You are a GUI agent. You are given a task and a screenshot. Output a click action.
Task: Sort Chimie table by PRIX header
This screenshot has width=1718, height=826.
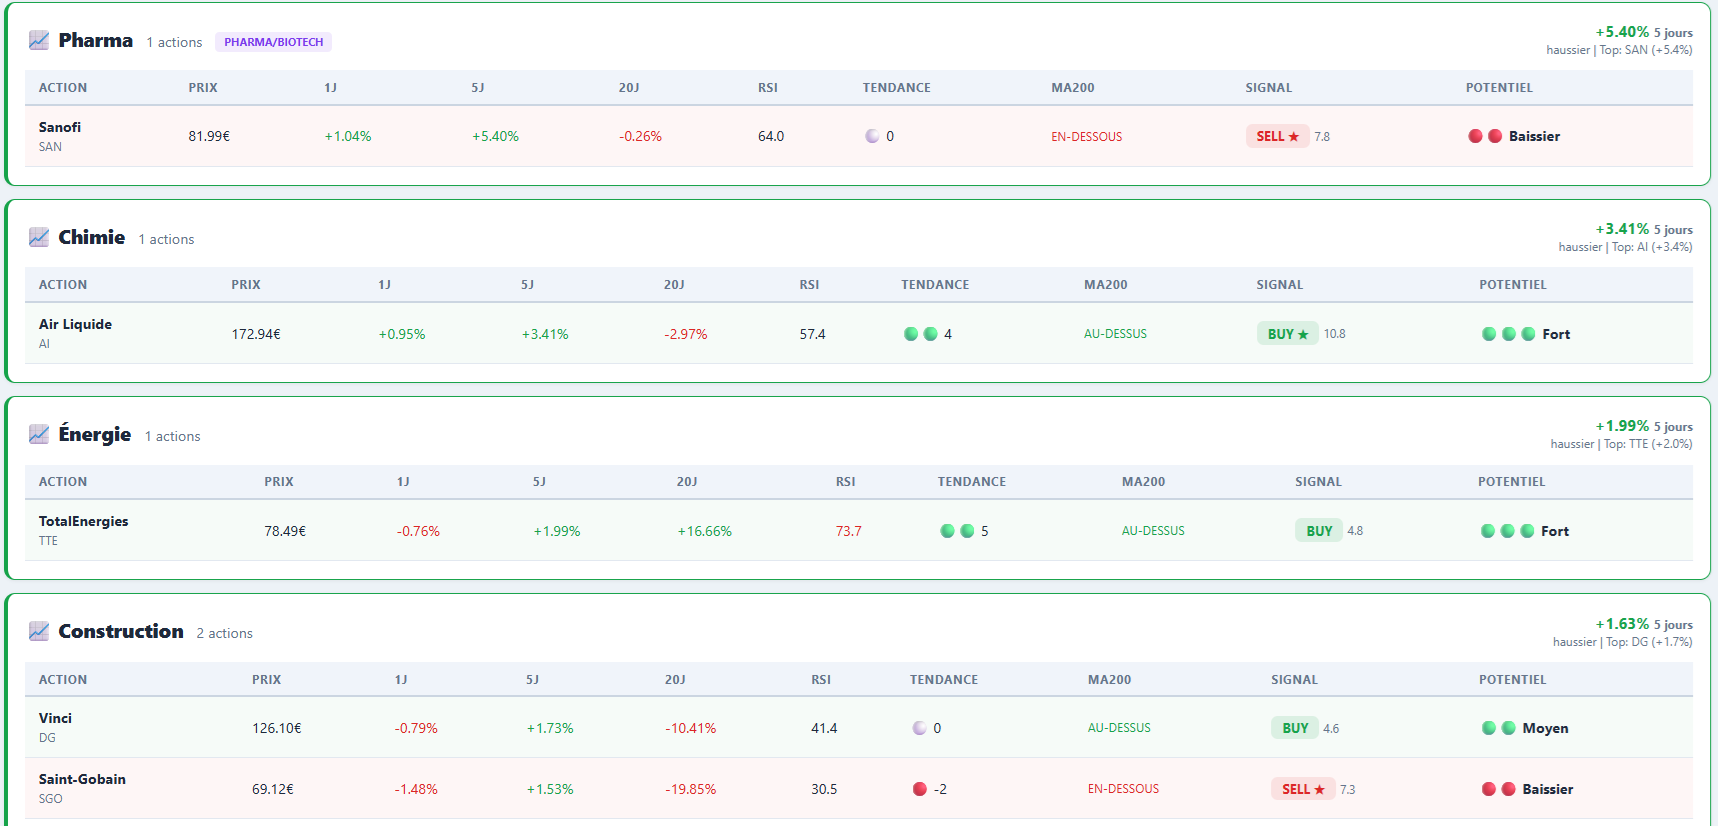(245, 285)
